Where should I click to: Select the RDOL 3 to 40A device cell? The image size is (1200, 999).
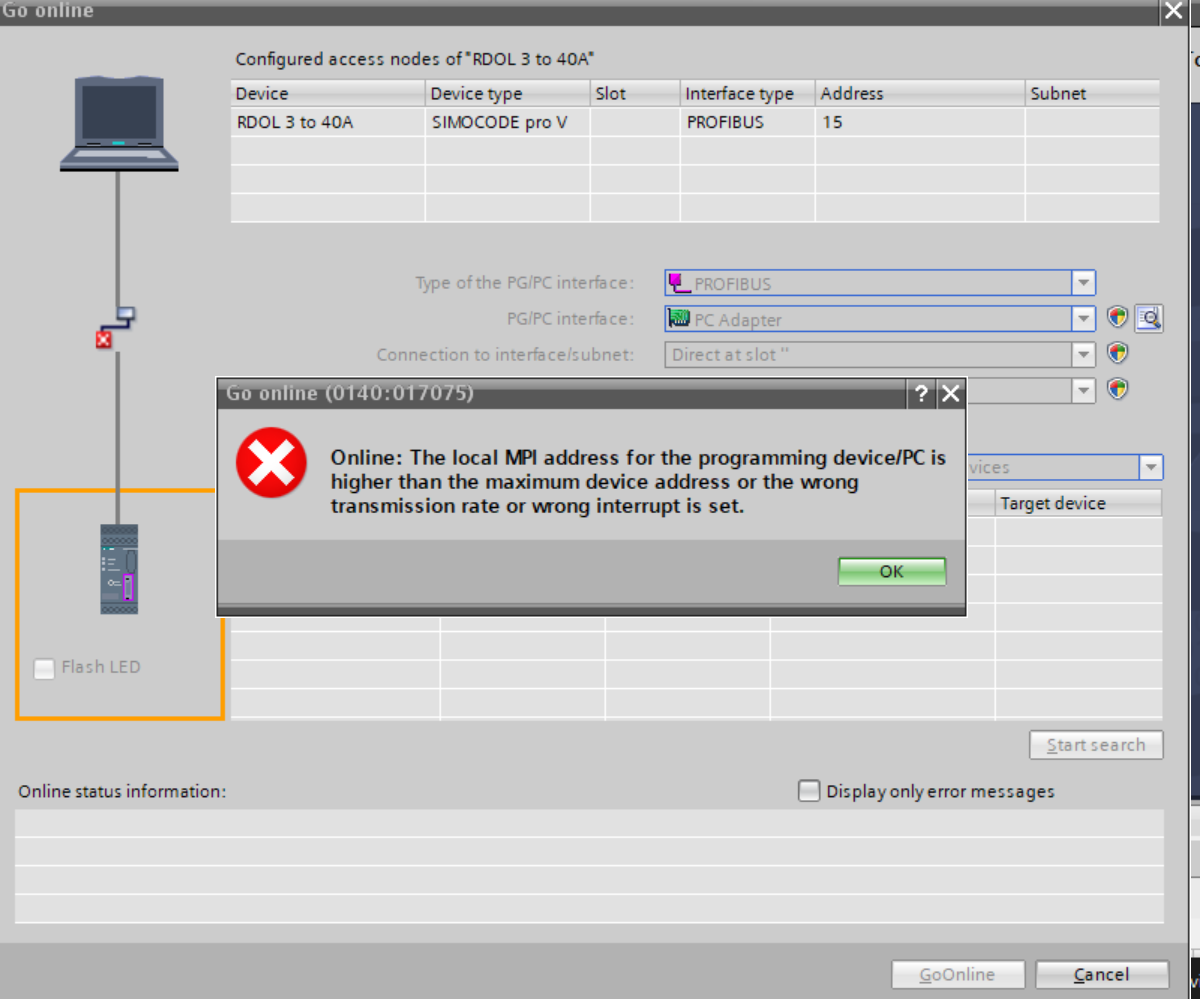pos(328,122)
